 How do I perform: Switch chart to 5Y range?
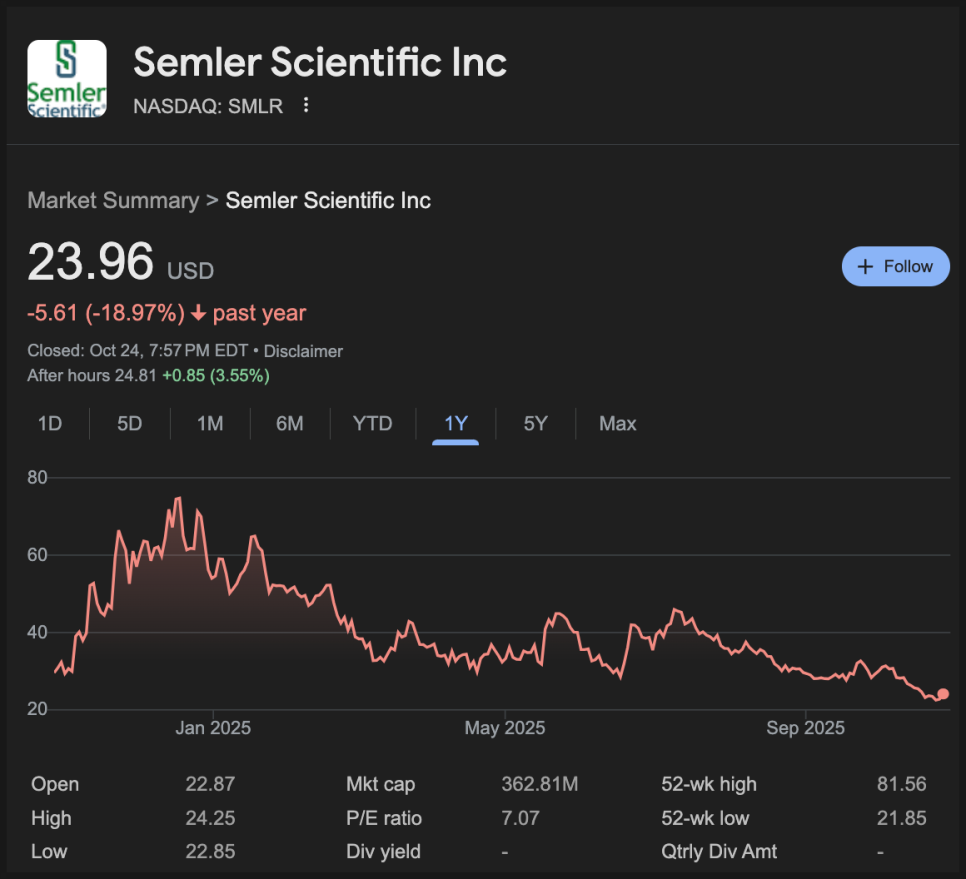click(x=536, y=423)
